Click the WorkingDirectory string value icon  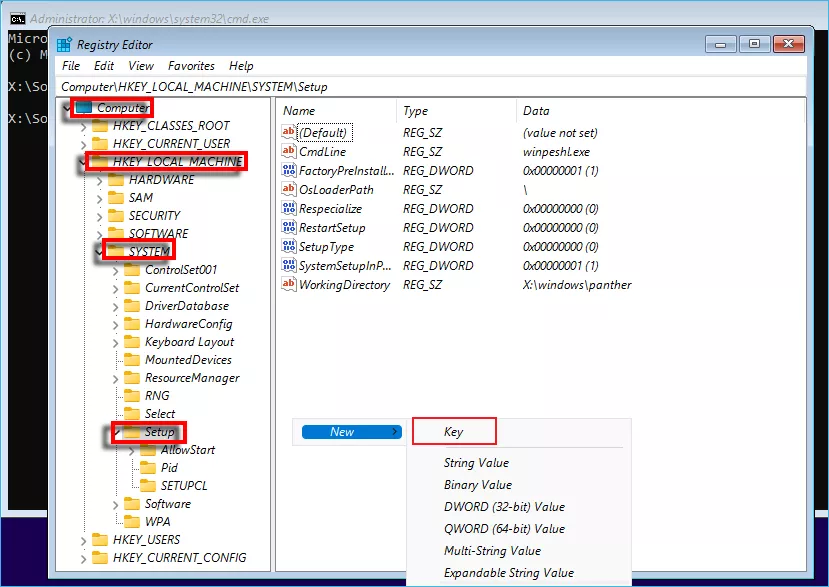pos(289,285)
